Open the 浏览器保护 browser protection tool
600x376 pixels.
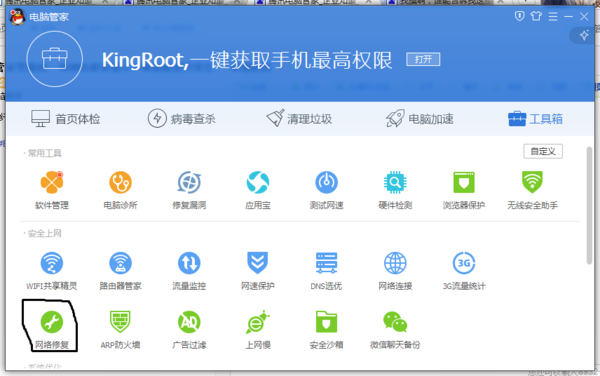coord(464,190)
